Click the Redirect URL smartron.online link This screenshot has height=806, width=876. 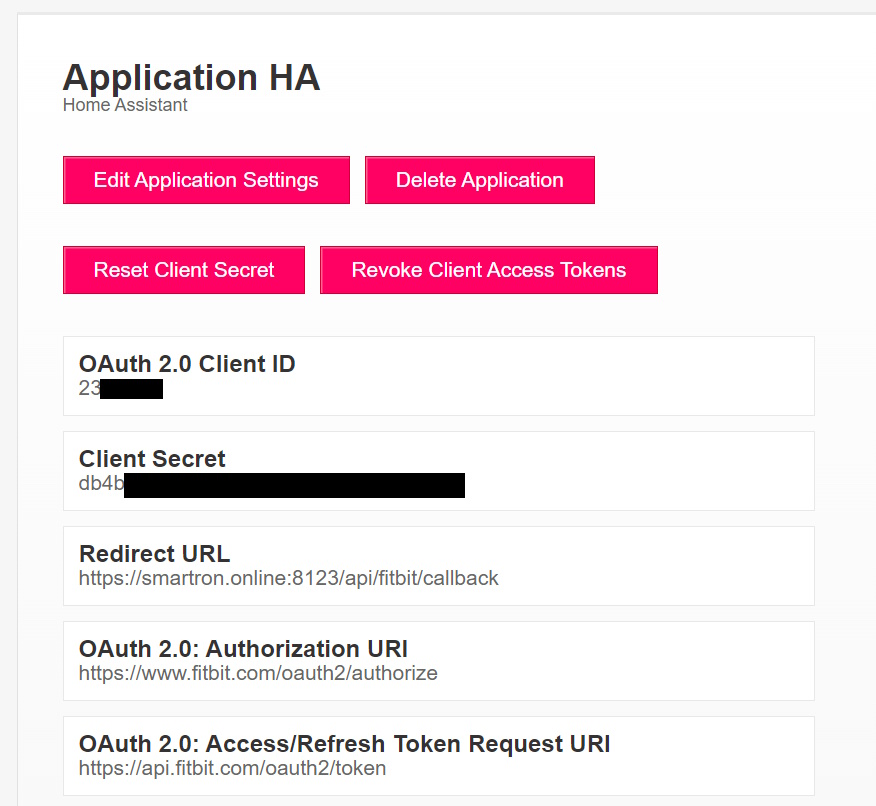coord(288,577)
